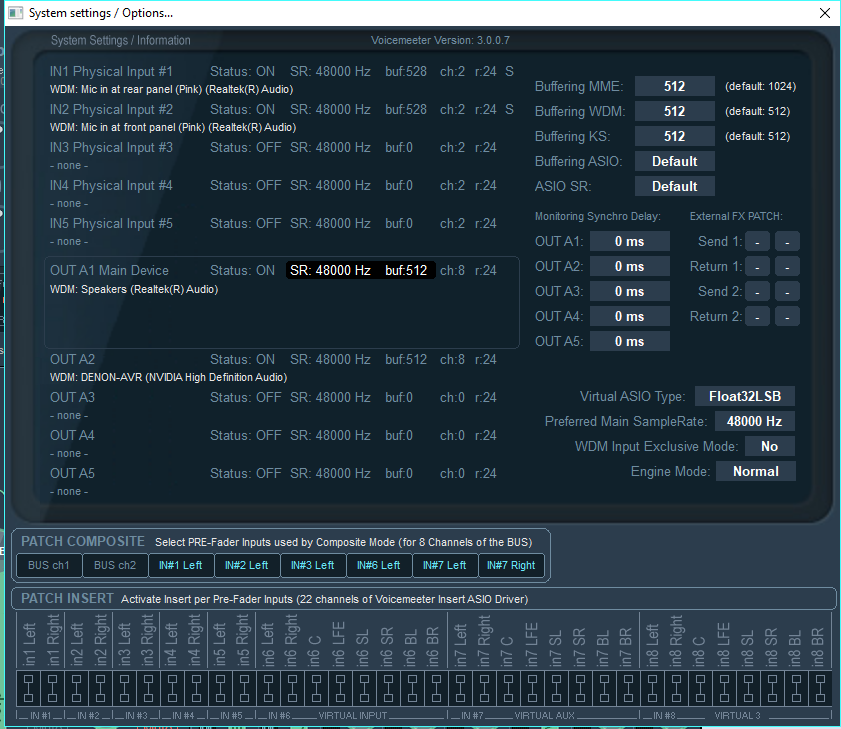Click second Send 1 patch button
841x729 pixels.
pos(787,241)
